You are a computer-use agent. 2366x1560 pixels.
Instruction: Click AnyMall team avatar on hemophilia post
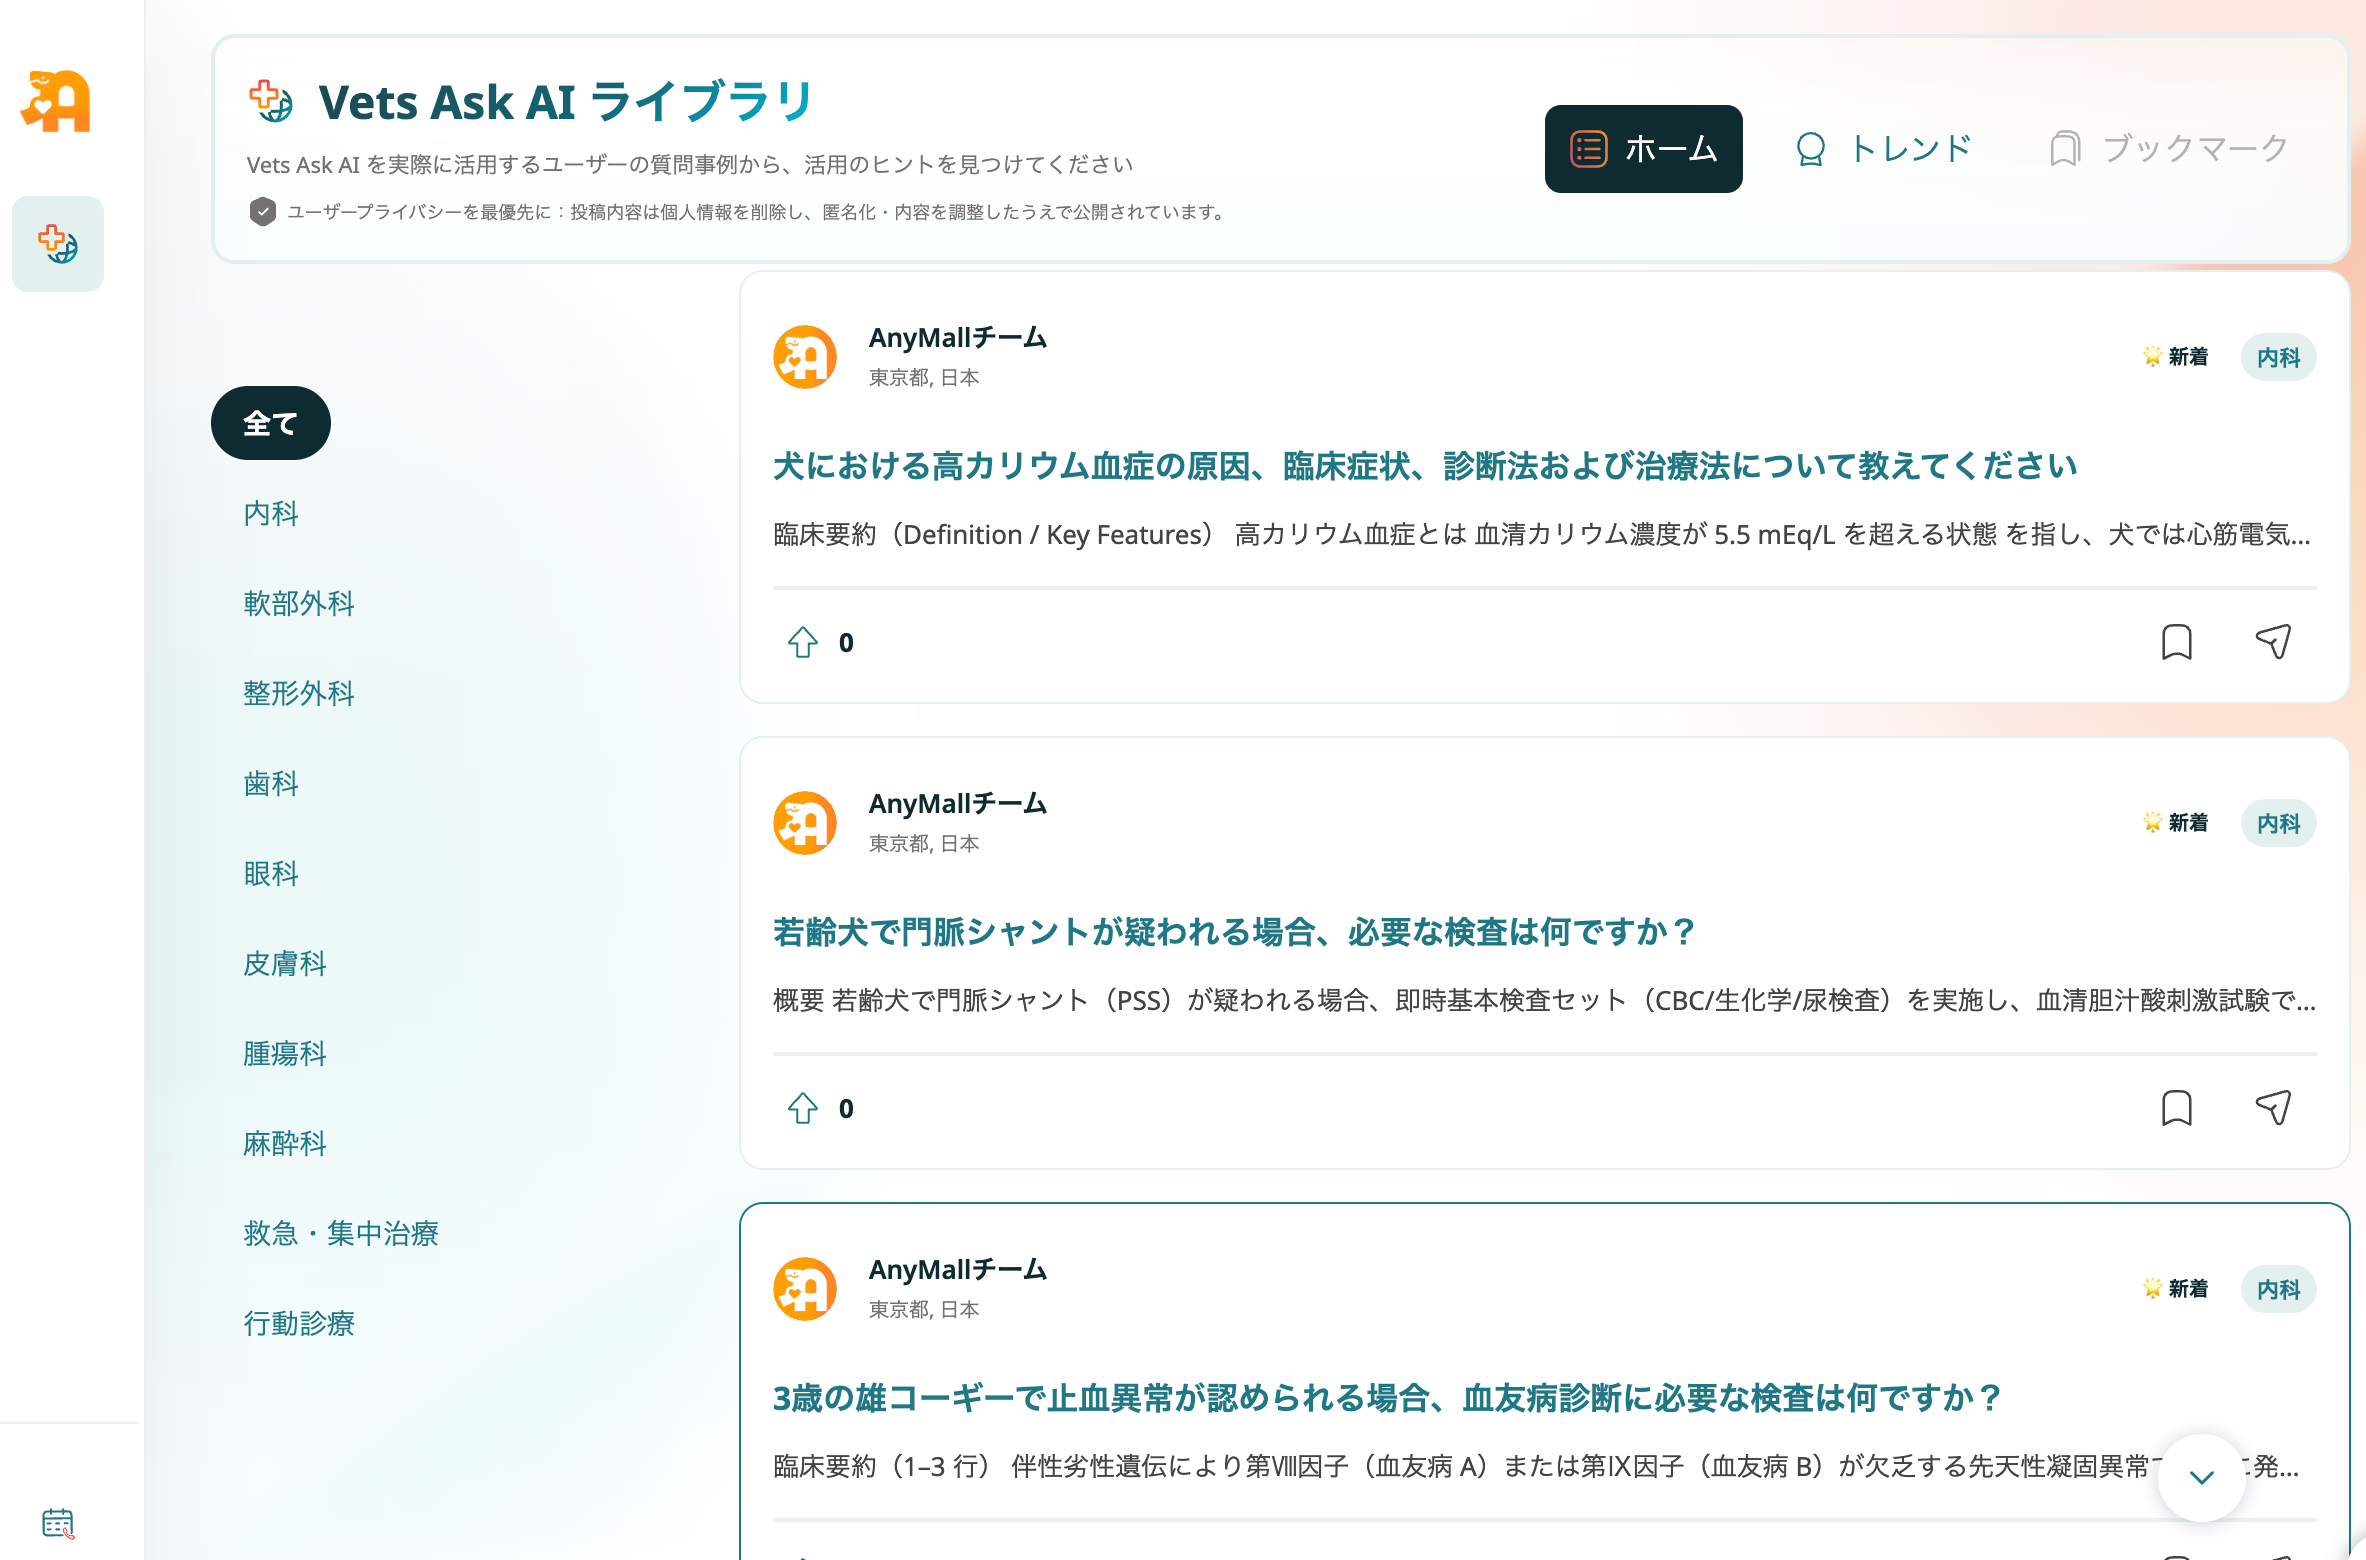point(805,1289)
